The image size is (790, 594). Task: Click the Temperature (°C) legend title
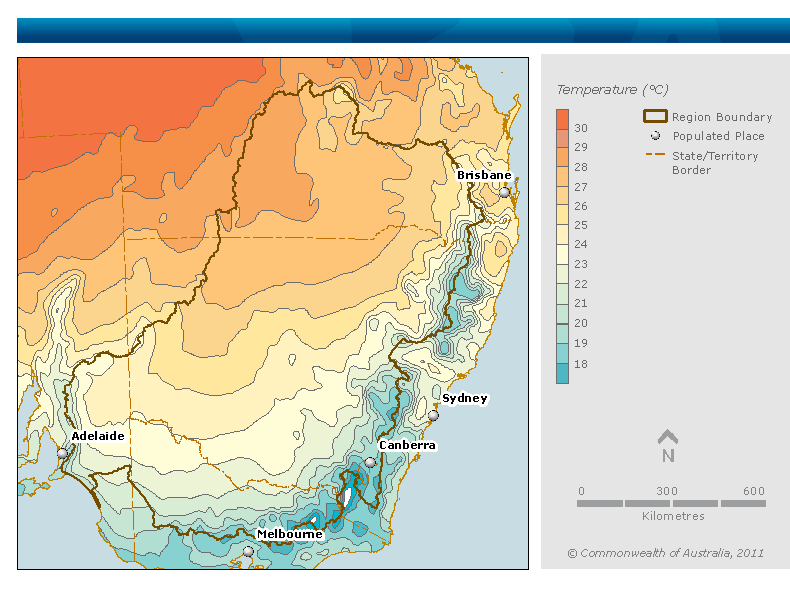612,90
